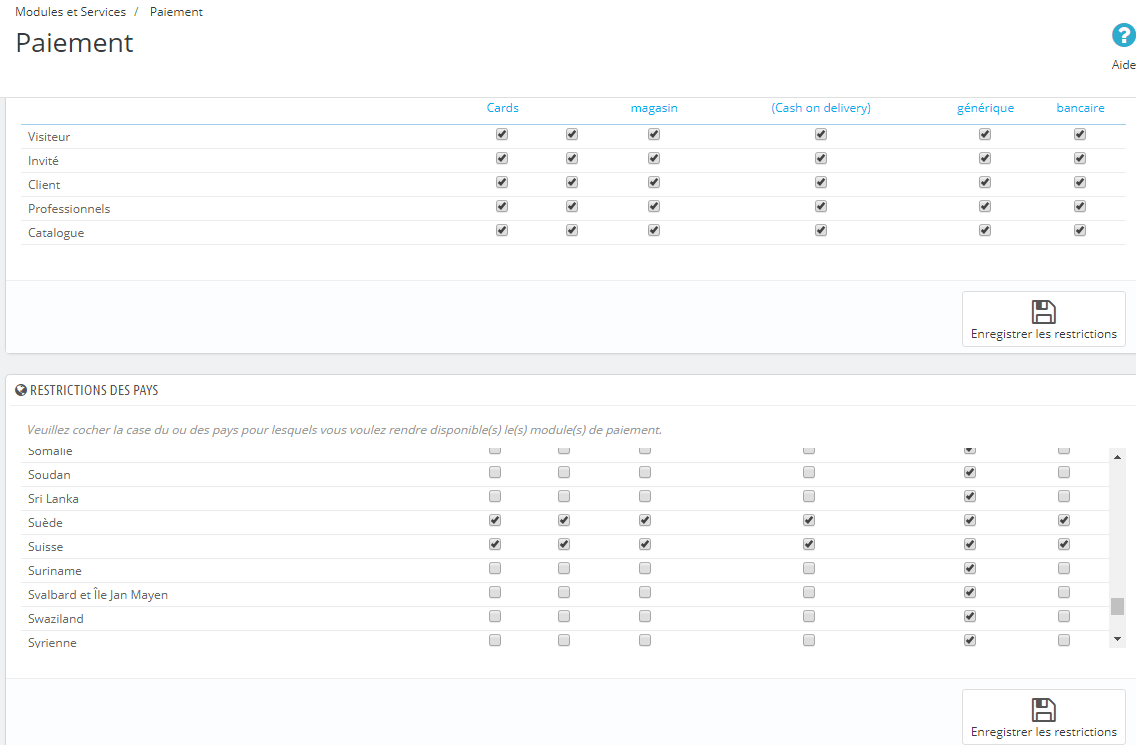Click the Suriname country label
Image resolution: width=1136 pixels, height=745 pixels.
click(x=54, y=570)
